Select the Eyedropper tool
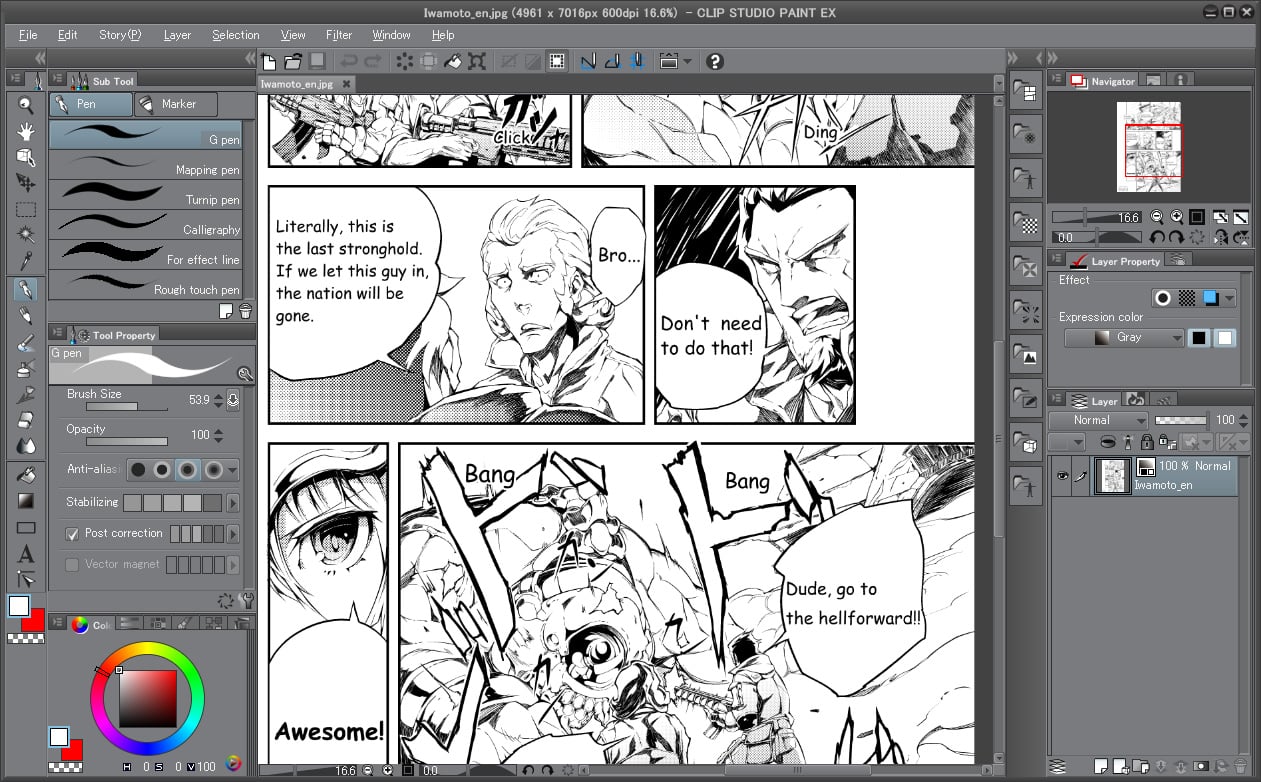The image size is (1261, 782). 26,262
